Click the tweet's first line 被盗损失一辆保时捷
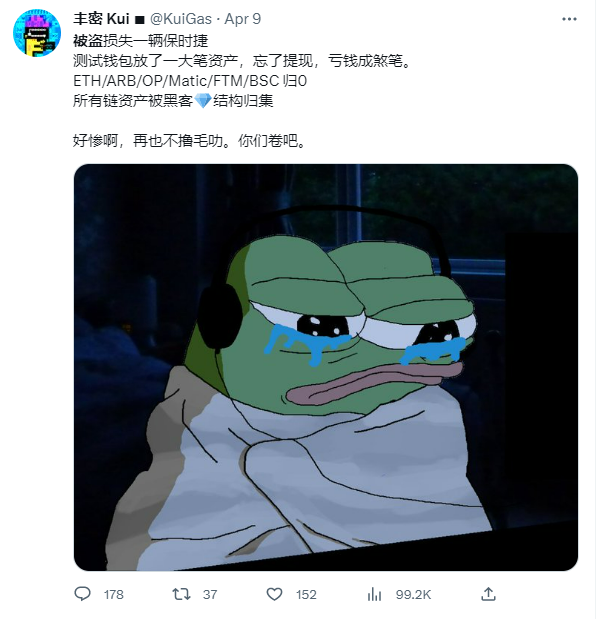 tap(141, 41)
